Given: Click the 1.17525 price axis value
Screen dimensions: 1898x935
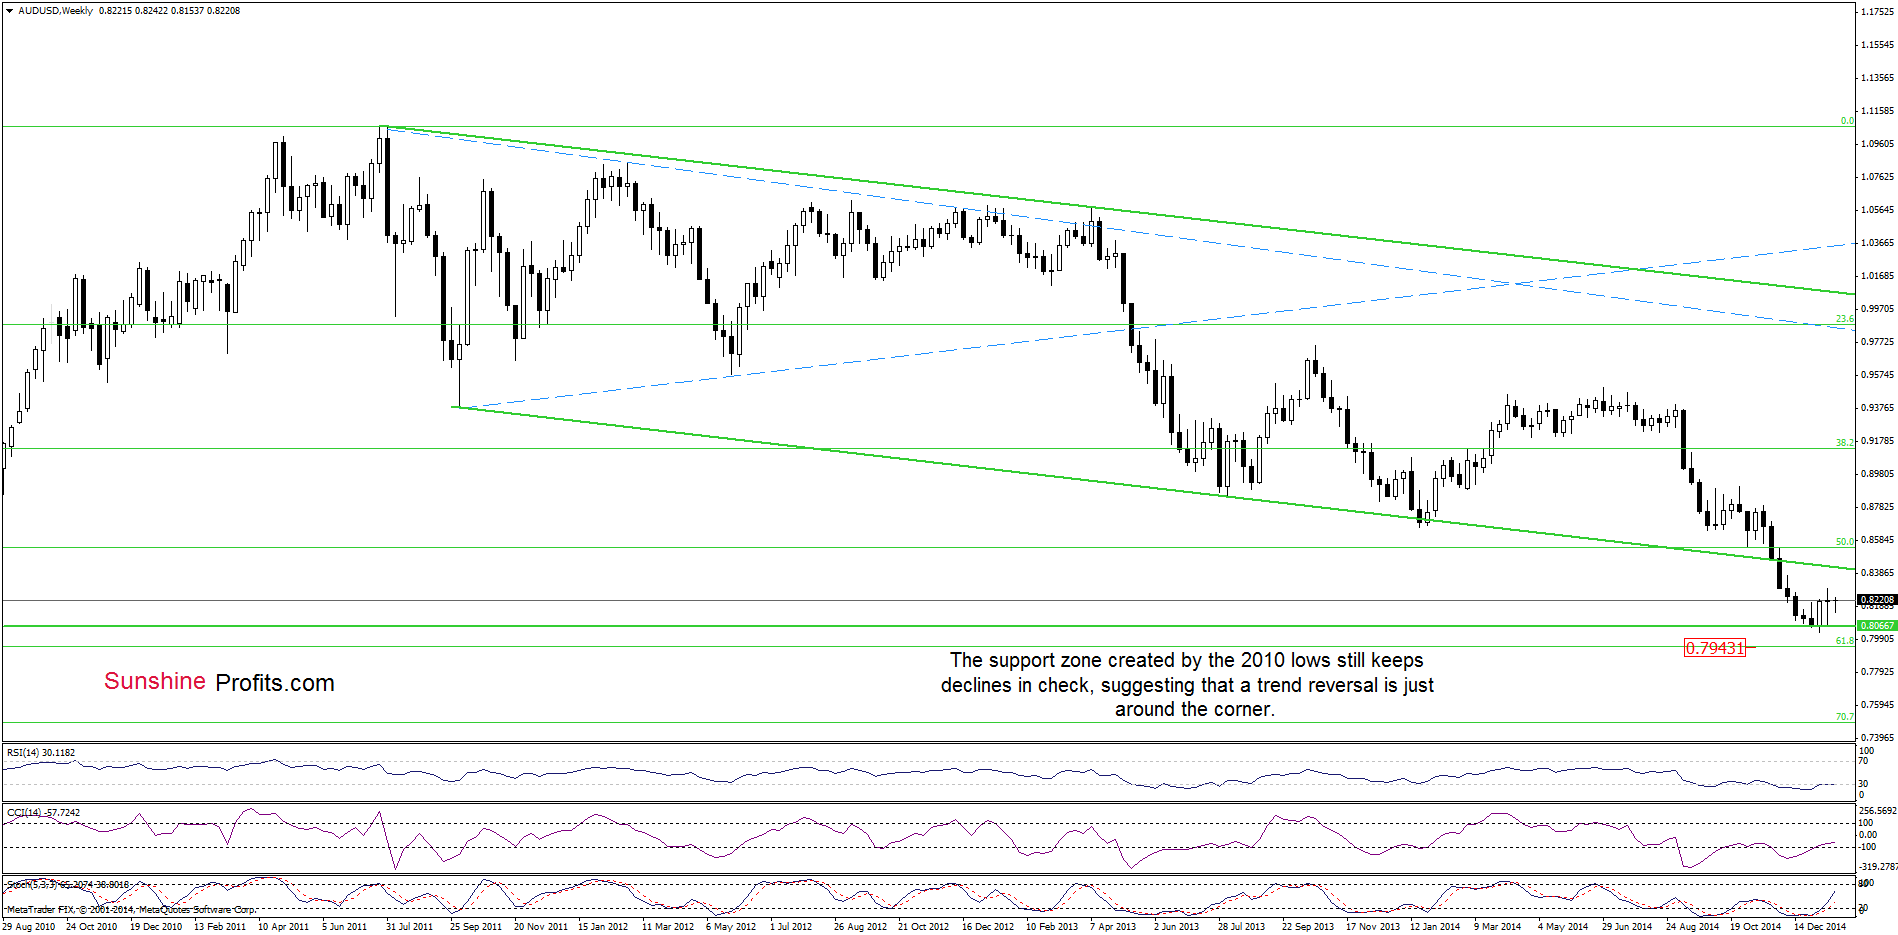Looking at the screenshot, I should [1877, 11].
